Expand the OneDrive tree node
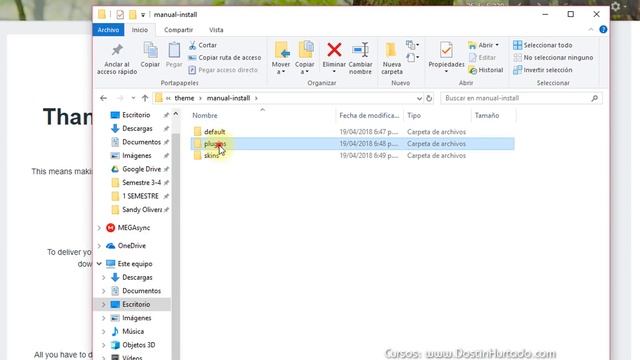 [99, 246]
